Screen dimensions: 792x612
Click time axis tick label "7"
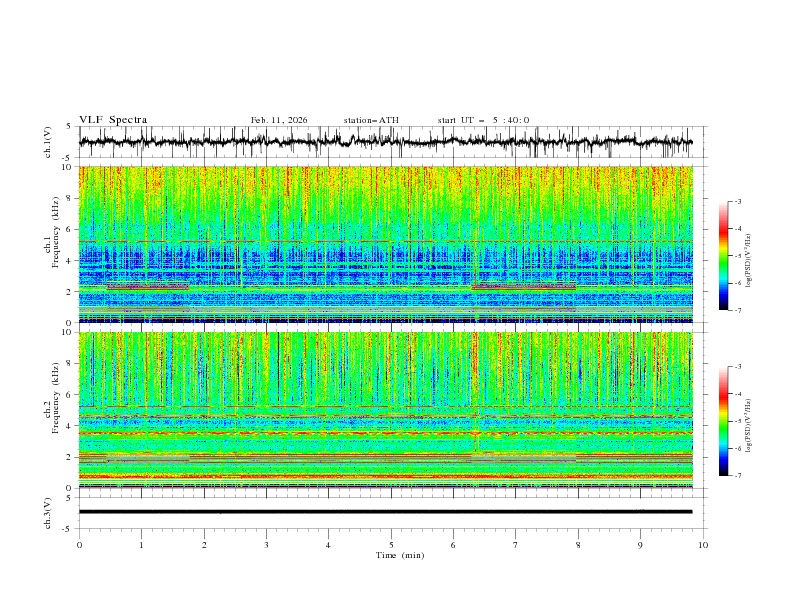click(516, 545)
